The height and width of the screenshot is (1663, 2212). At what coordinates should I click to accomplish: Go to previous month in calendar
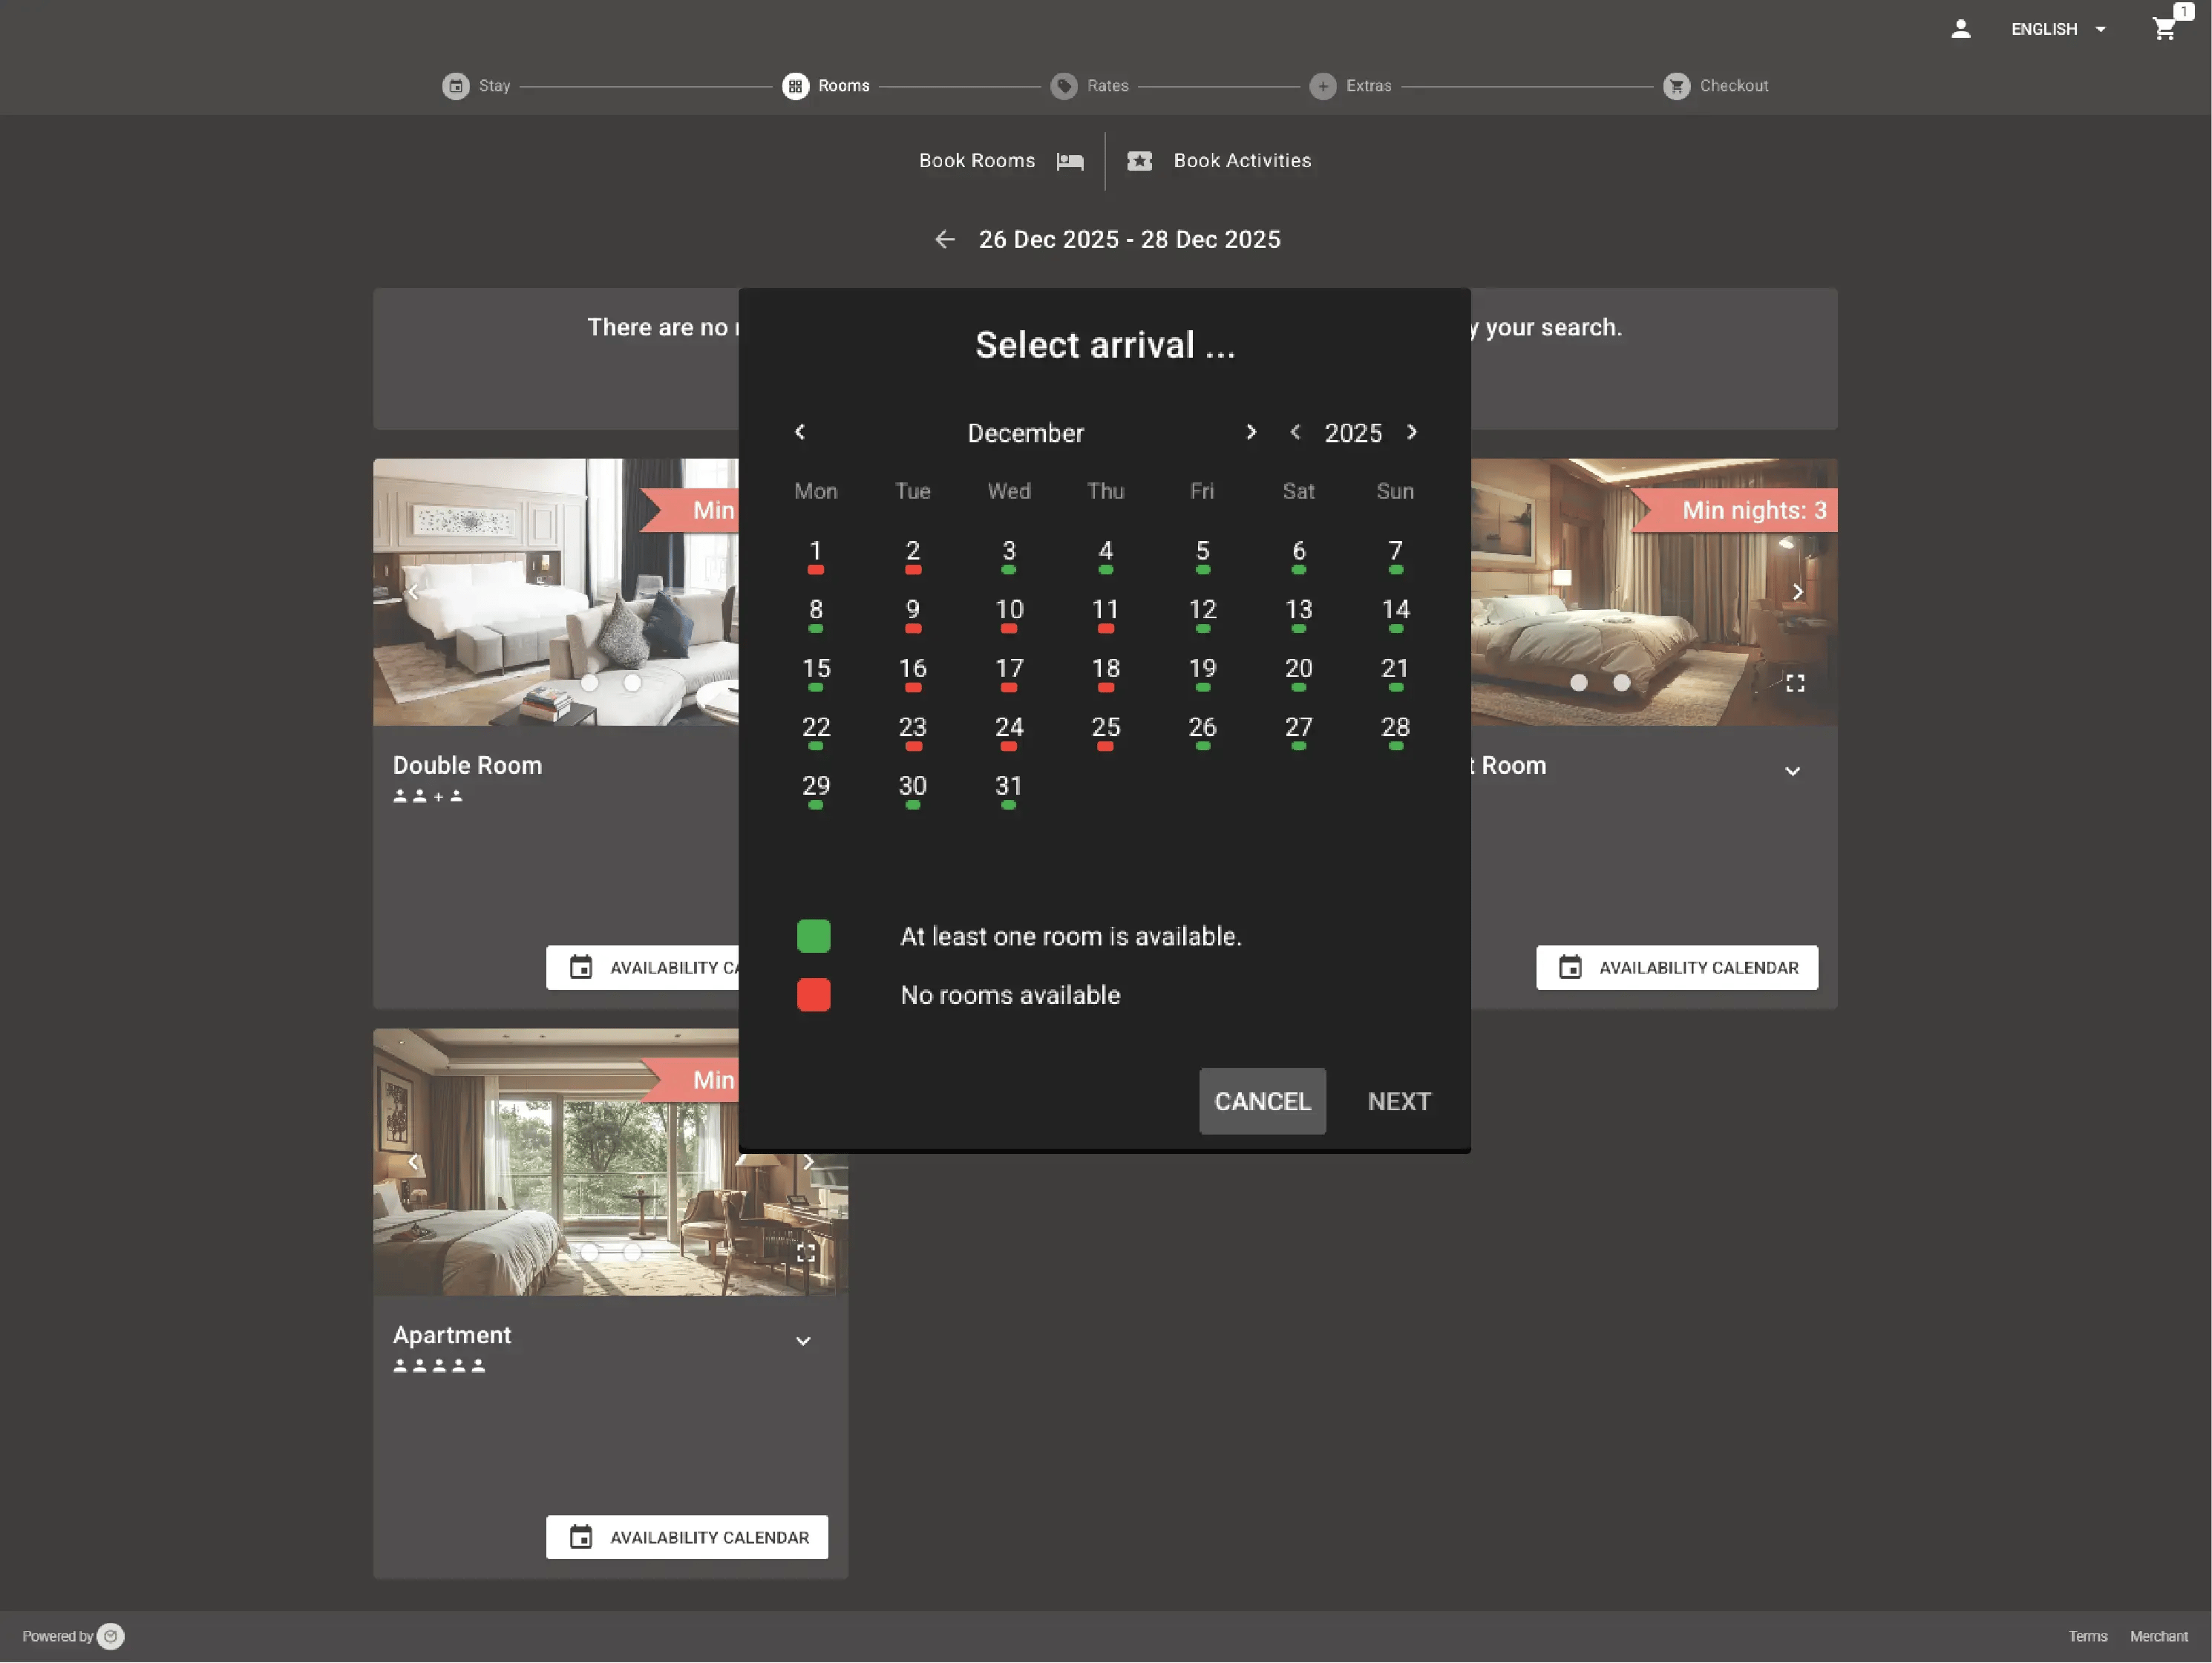(800, 432)
